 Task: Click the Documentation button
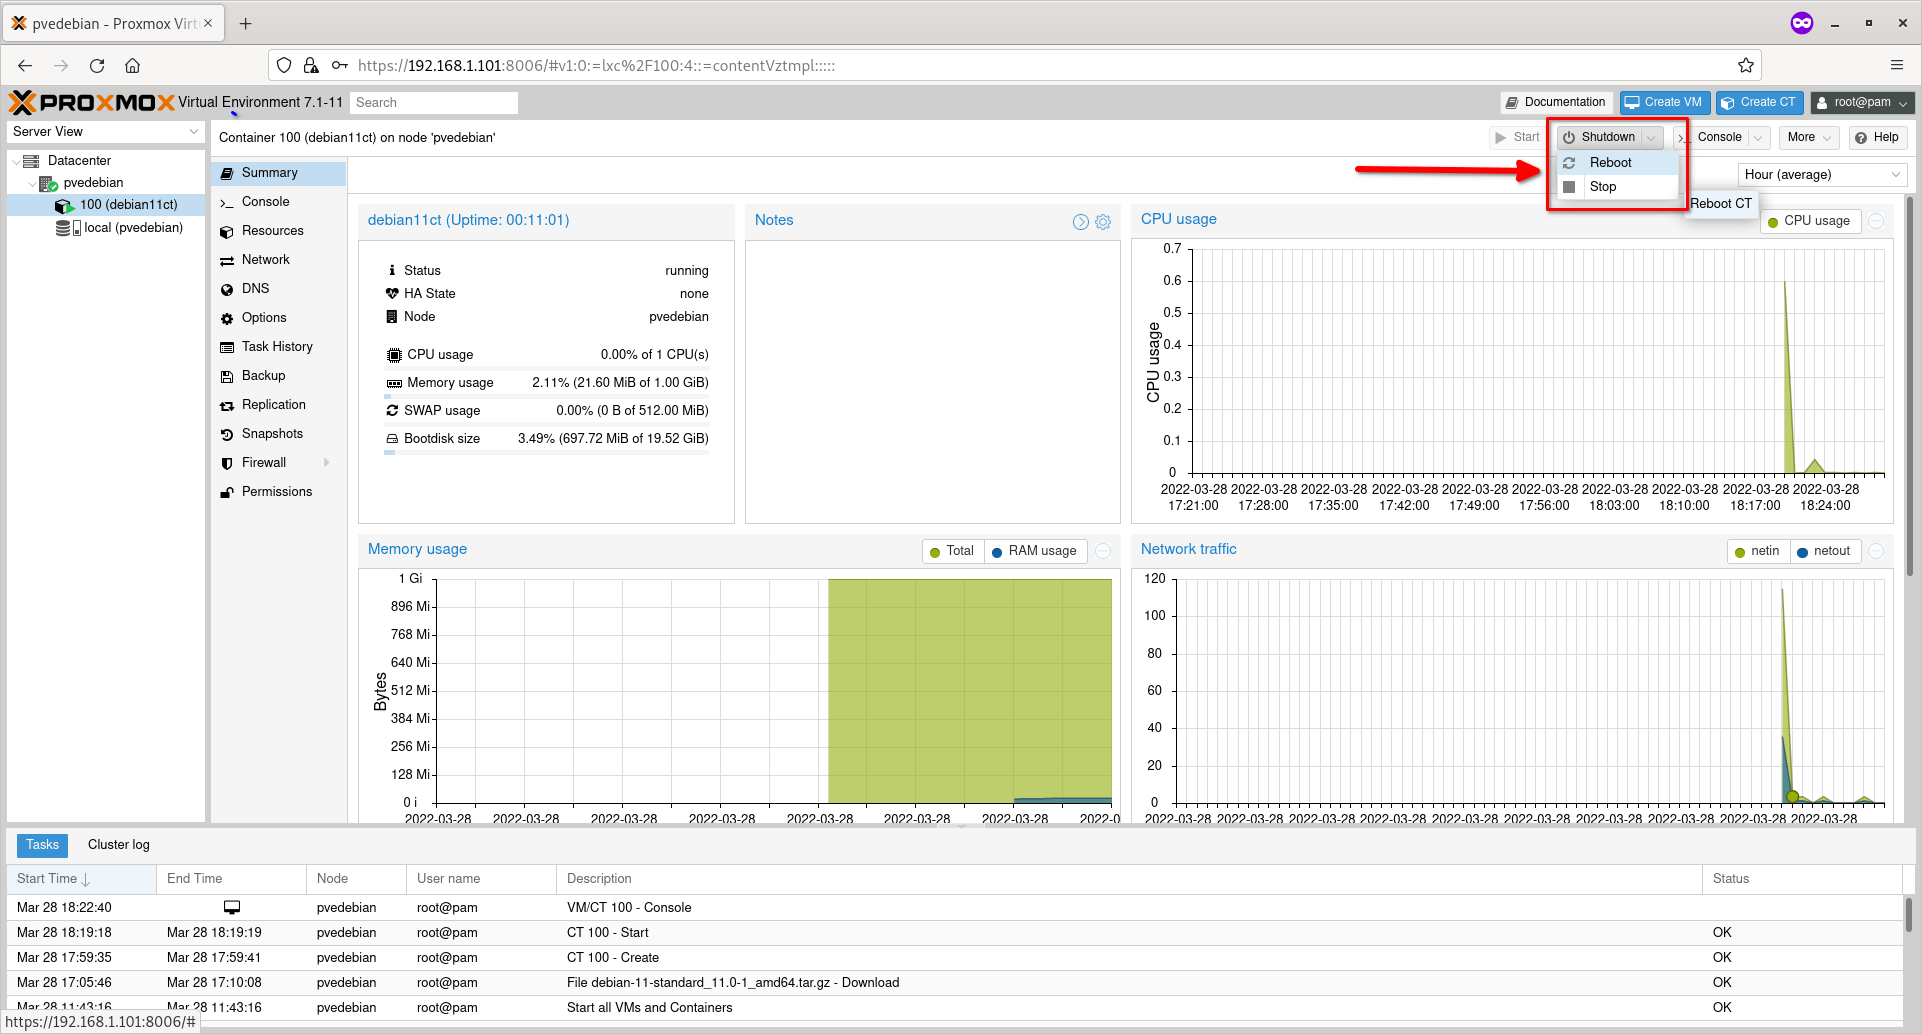point(1556,102)
